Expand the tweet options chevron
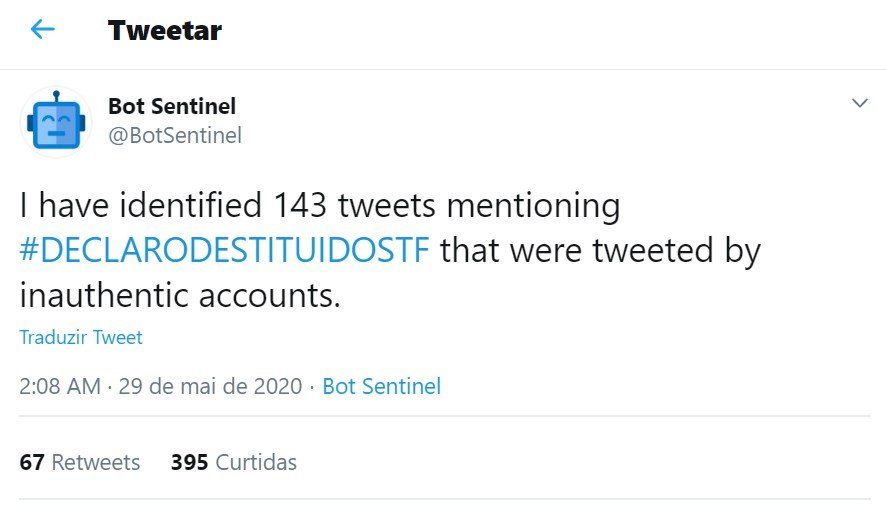886x506 pixels. (859, 103)
